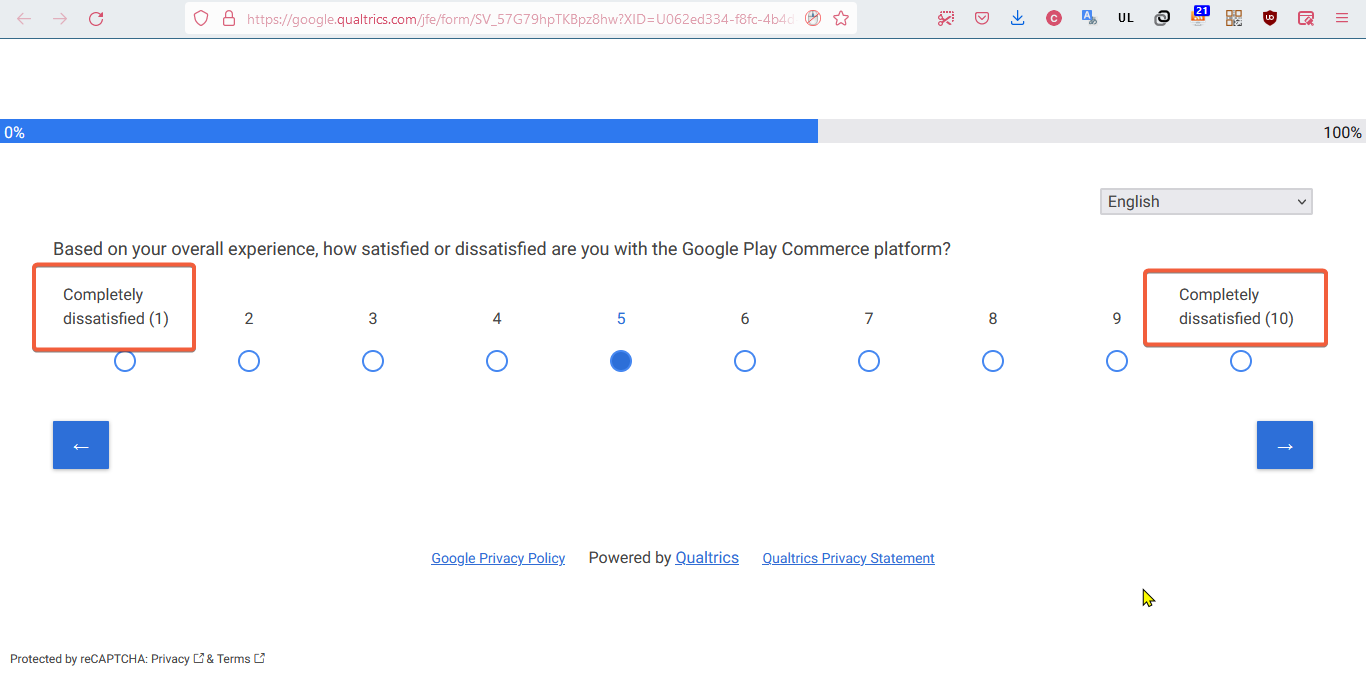Select rating 1 radio button
This screenshot has height=677, width=1366.
click(x=125, y=361)
